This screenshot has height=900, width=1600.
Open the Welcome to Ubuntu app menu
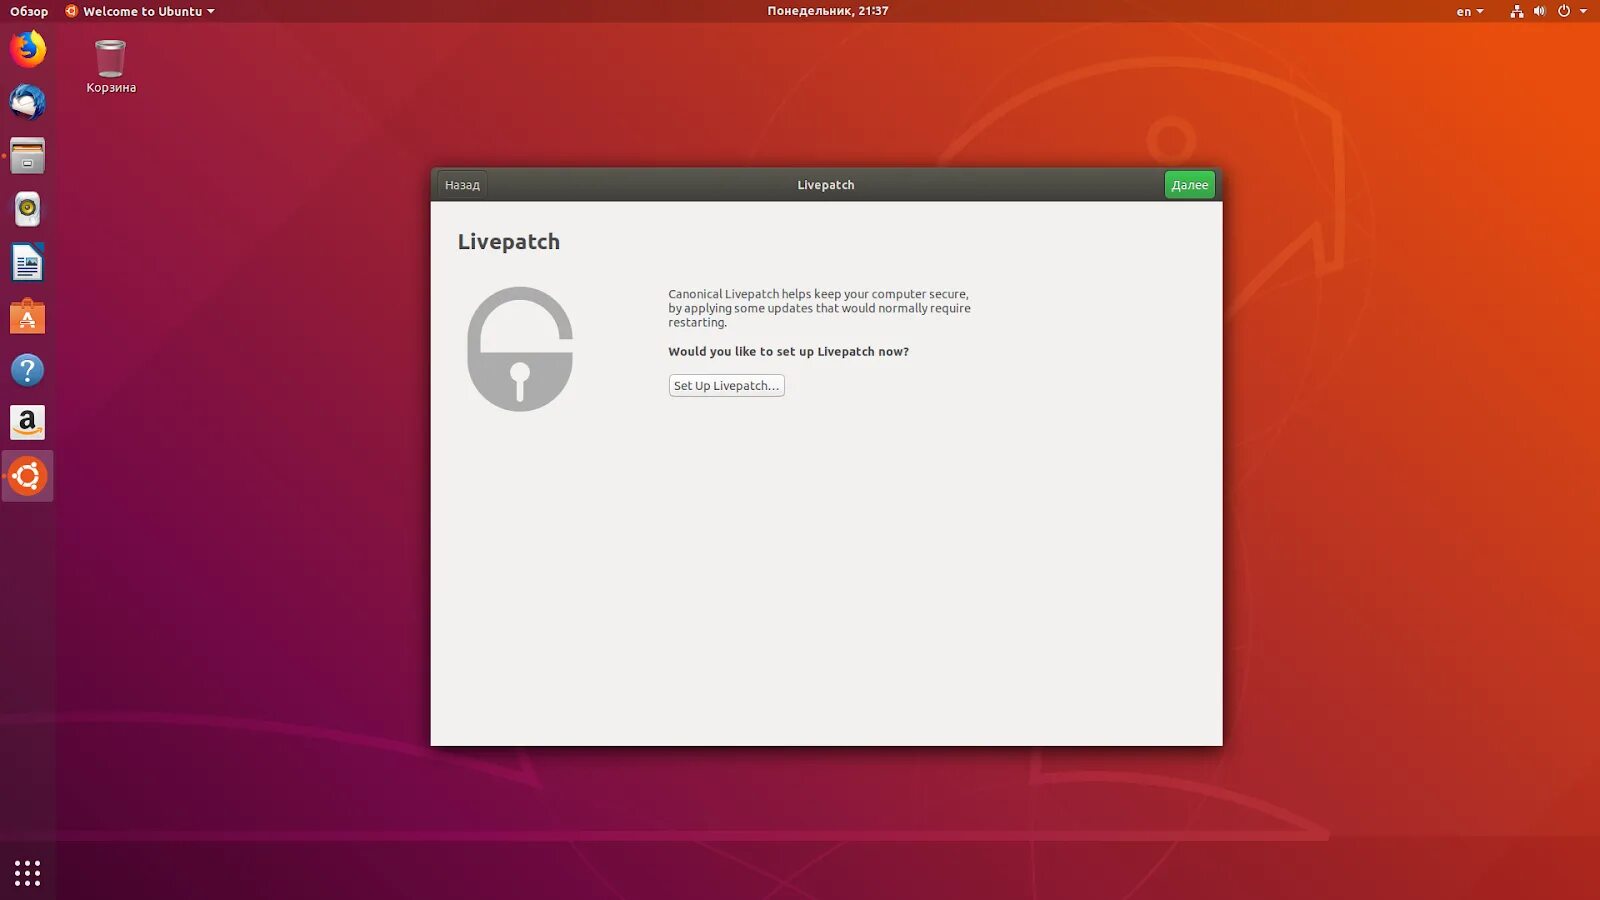coord(140,12)
